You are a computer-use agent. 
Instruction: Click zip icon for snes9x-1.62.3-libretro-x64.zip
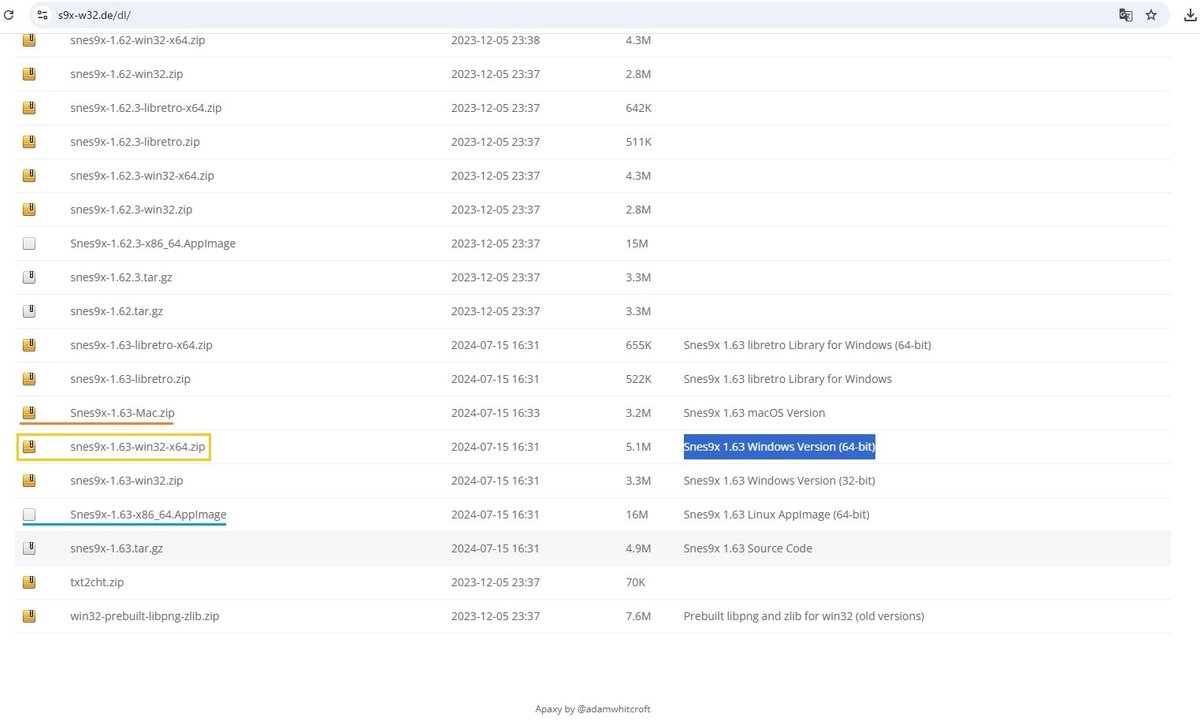(x=29, y=108)
